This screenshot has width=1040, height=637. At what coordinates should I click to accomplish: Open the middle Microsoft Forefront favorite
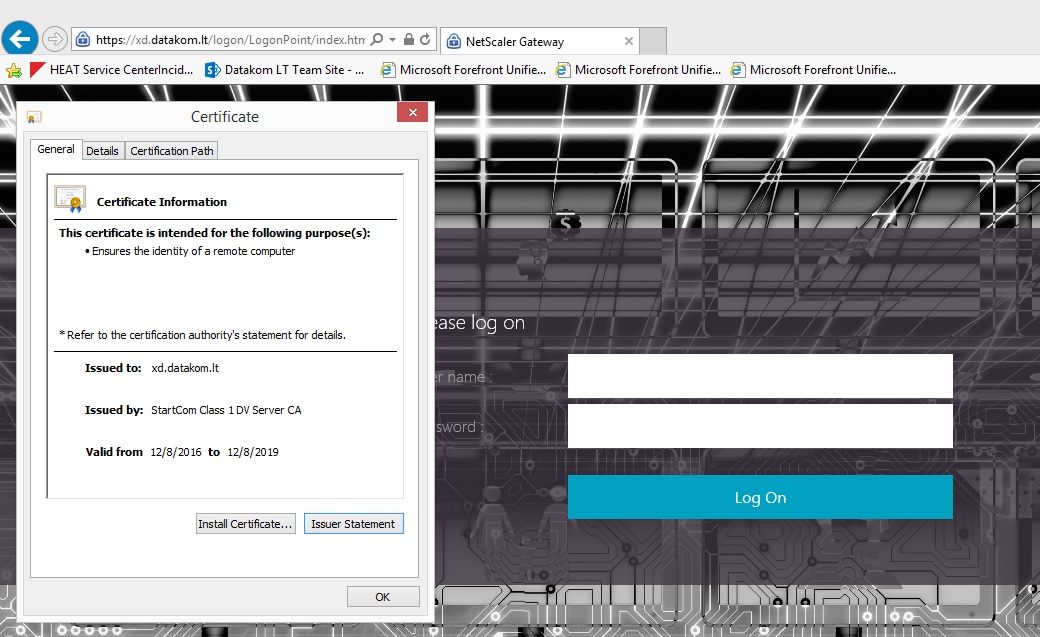[639, 70]
